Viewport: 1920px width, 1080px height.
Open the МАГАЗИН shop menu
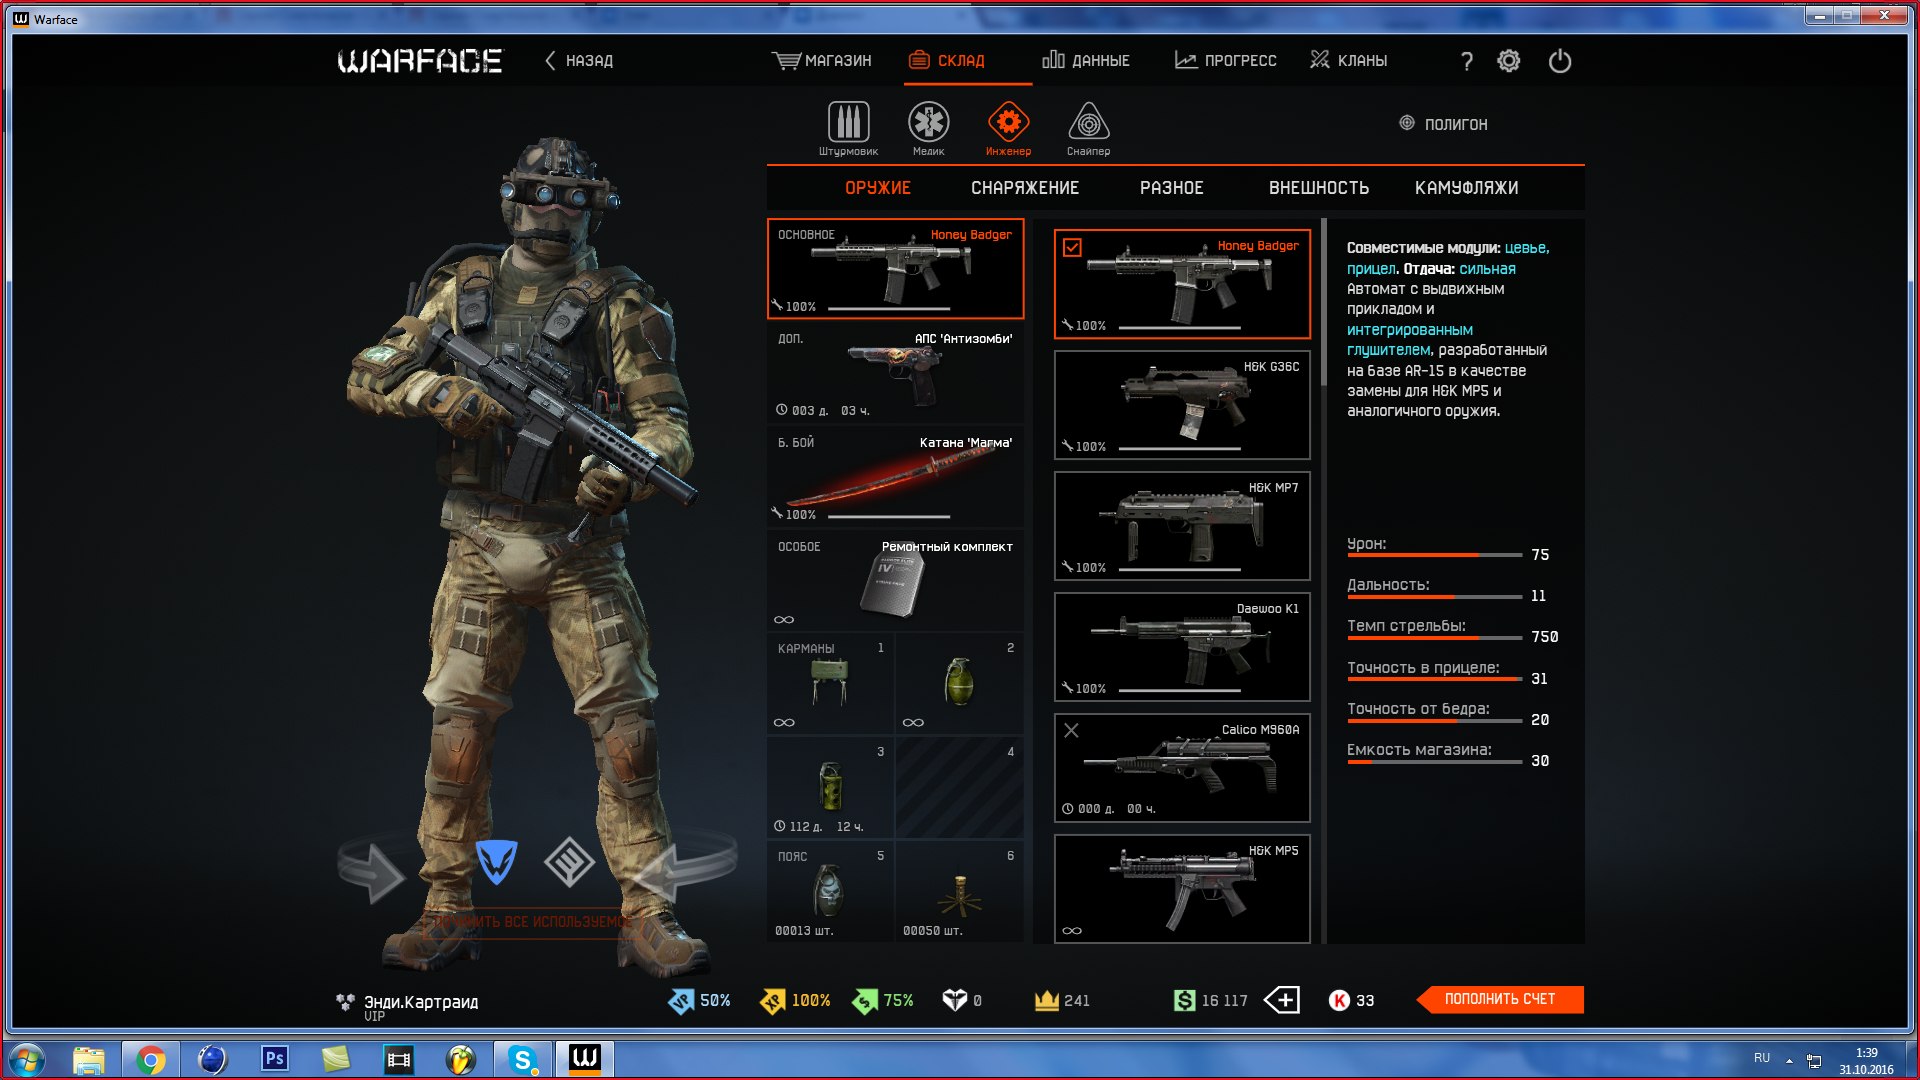pos(822,61)
